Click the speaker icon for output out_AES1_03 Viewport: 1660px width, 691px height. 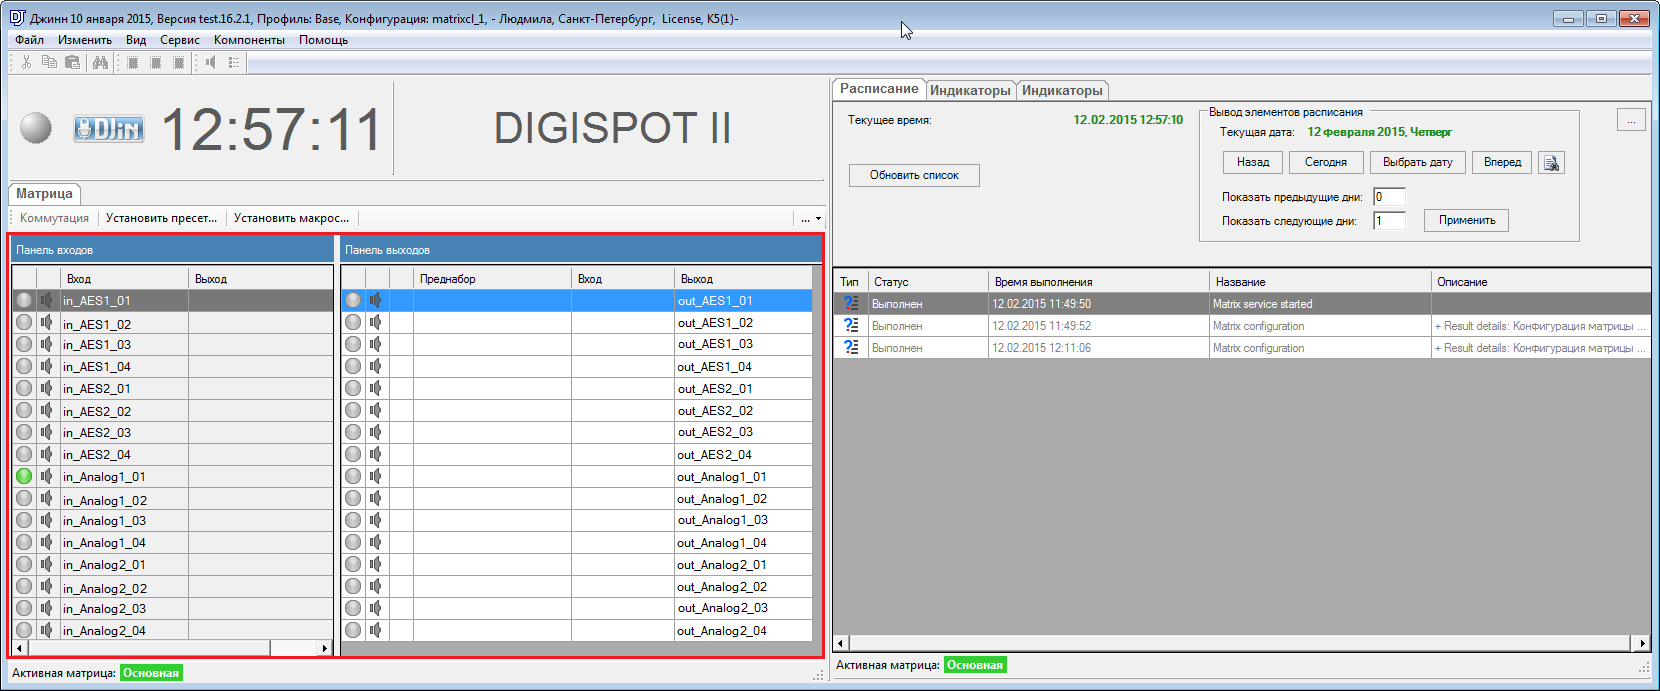coord(376,344)
